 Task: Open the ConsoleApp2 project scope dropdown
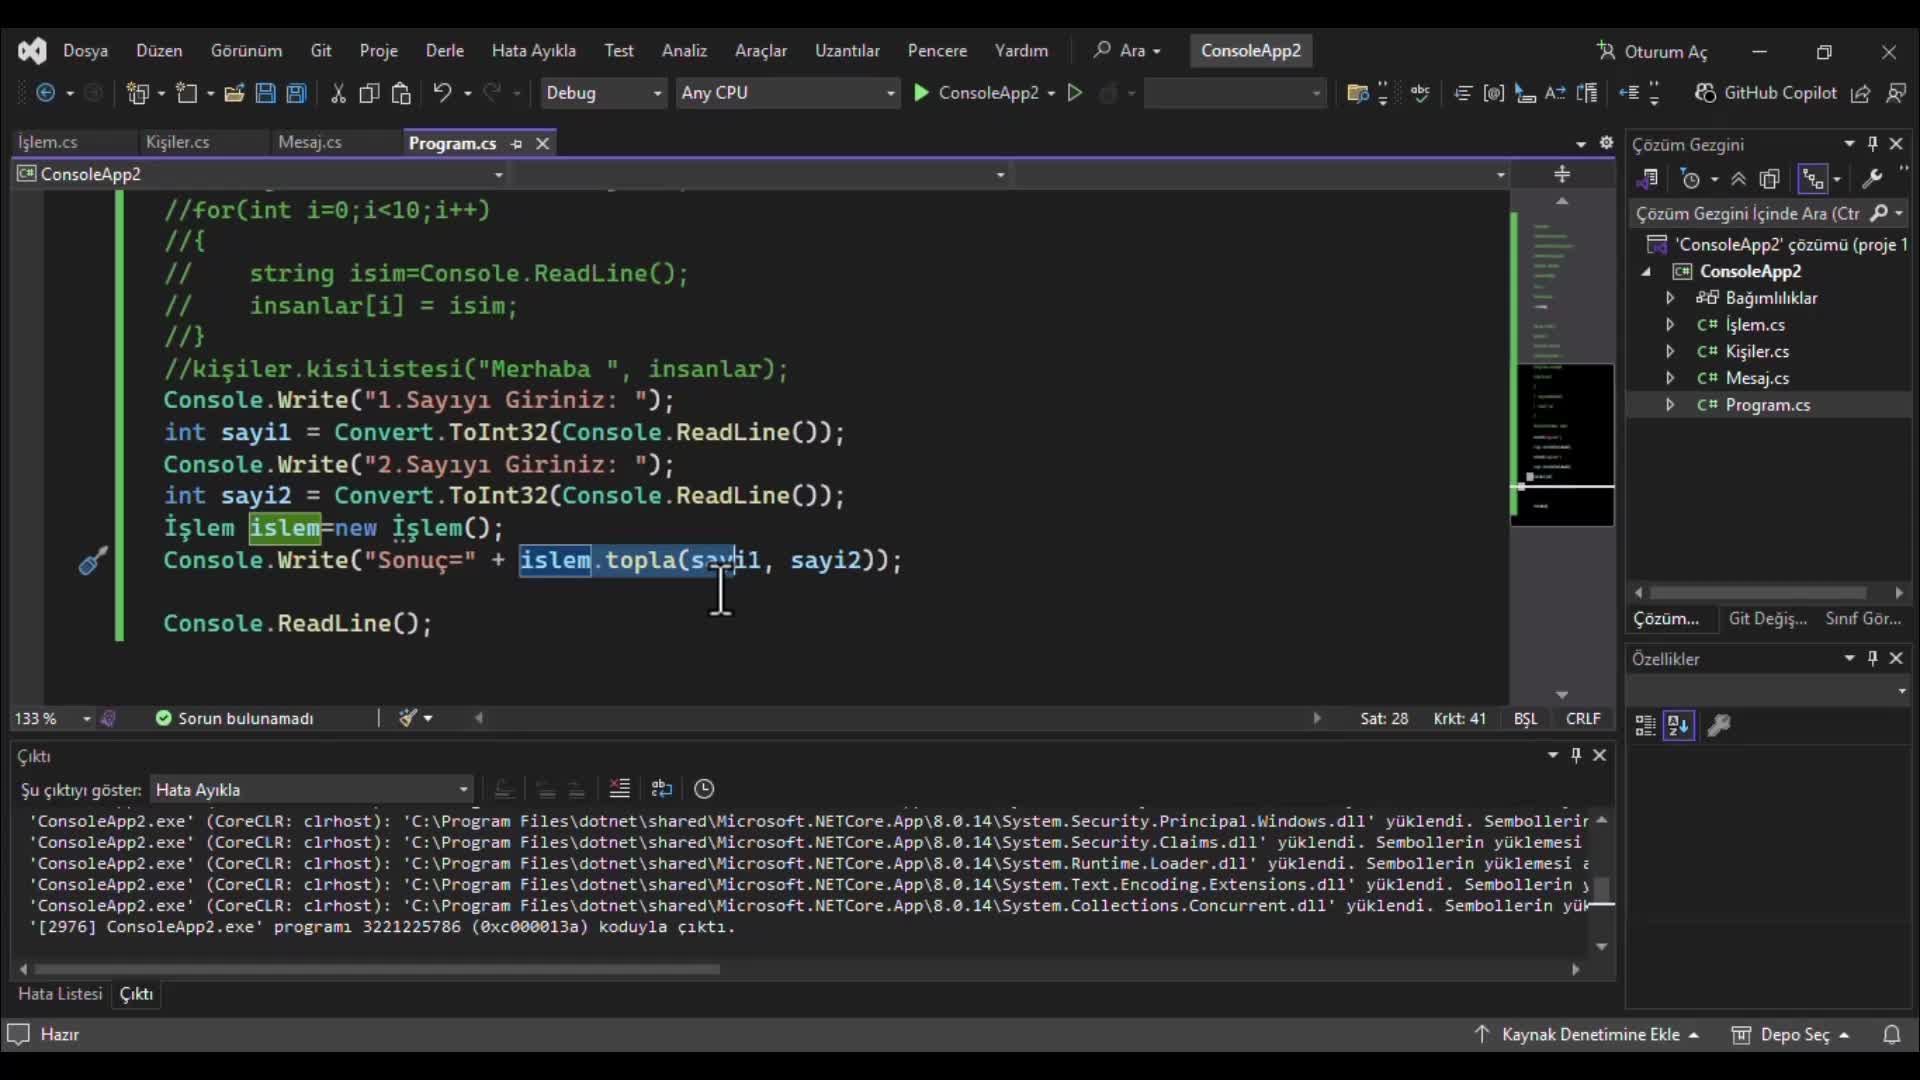point(260,174)
